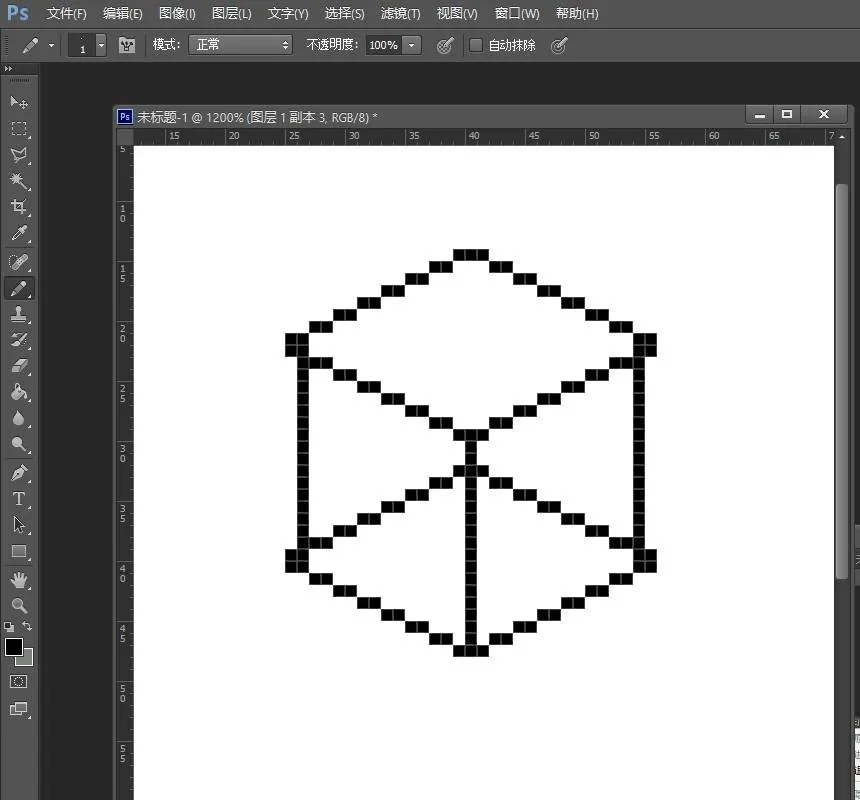The height and width of the screenshot is (800, 860).
Task: Activate the Hand tool
Action: (x=19, y=580)
